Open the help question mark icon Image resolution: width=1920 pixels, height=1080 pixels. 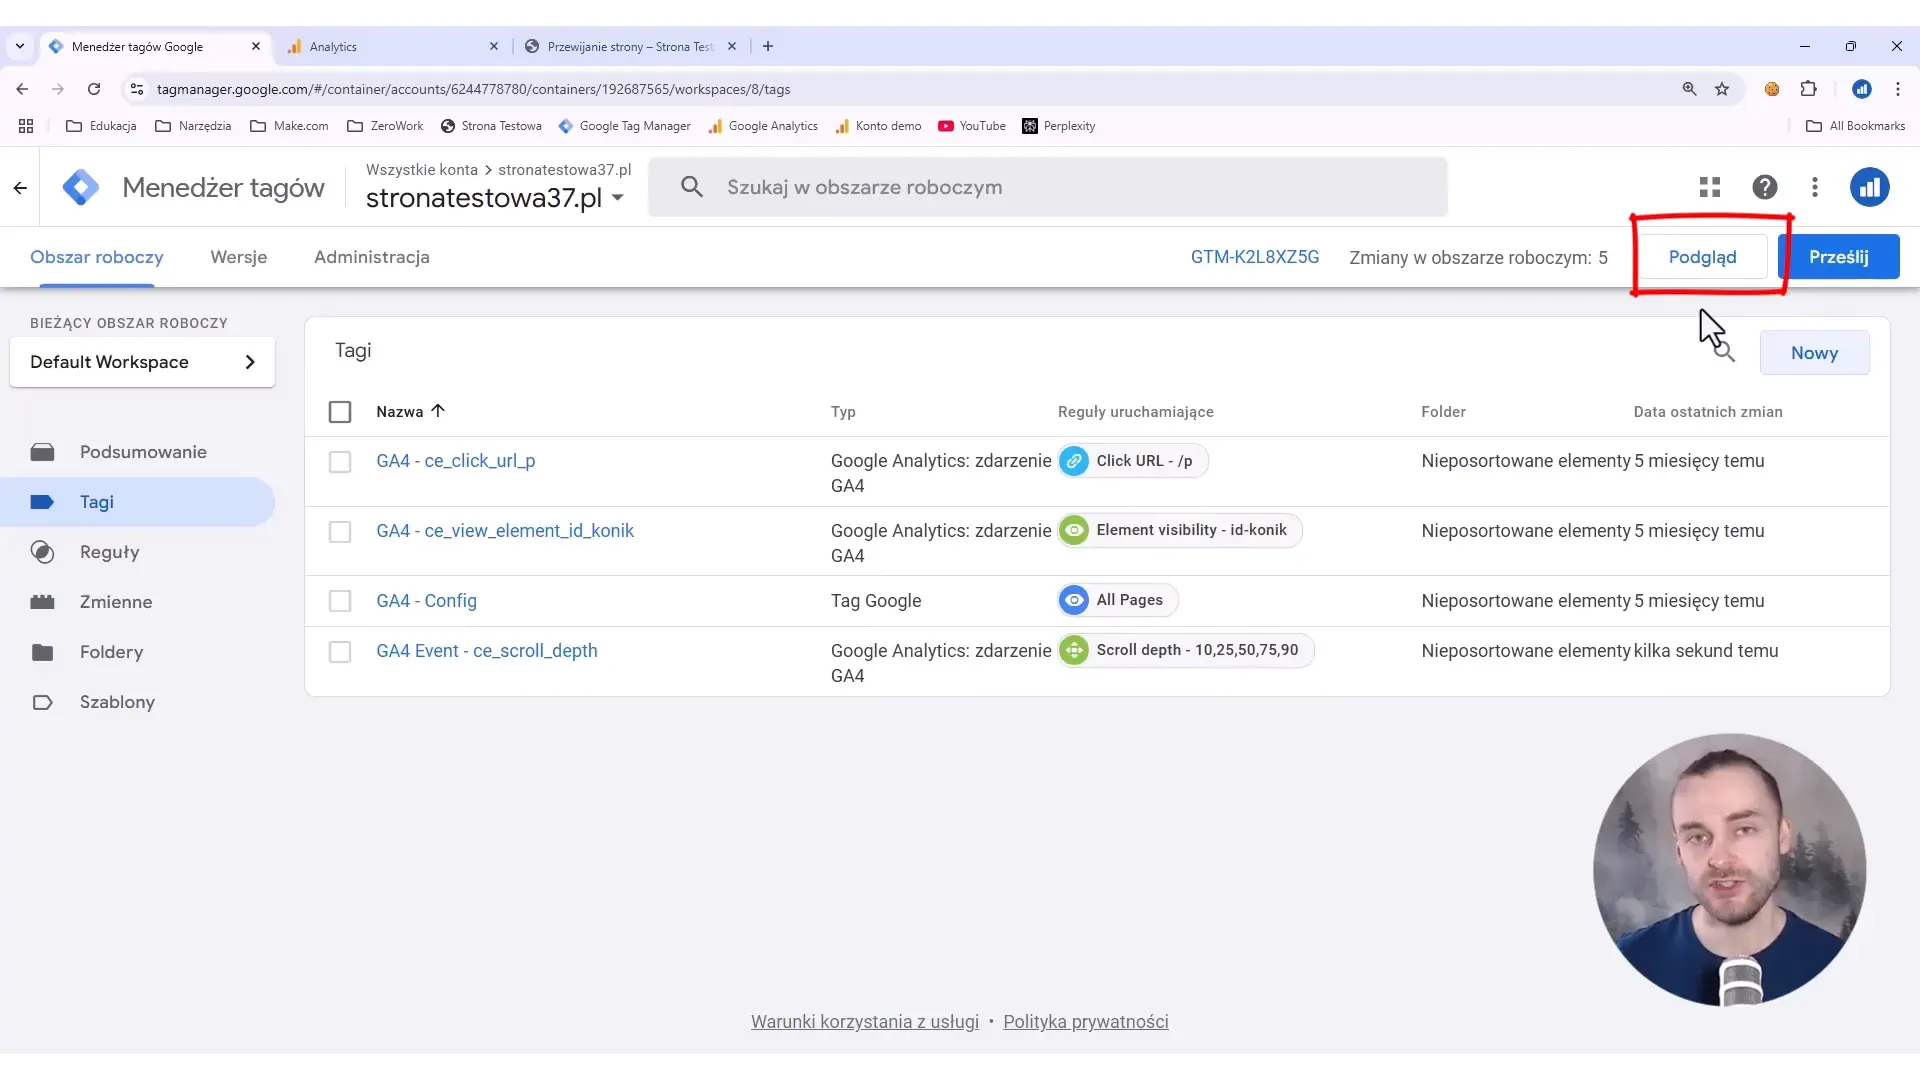click(x=1765, y=187)
